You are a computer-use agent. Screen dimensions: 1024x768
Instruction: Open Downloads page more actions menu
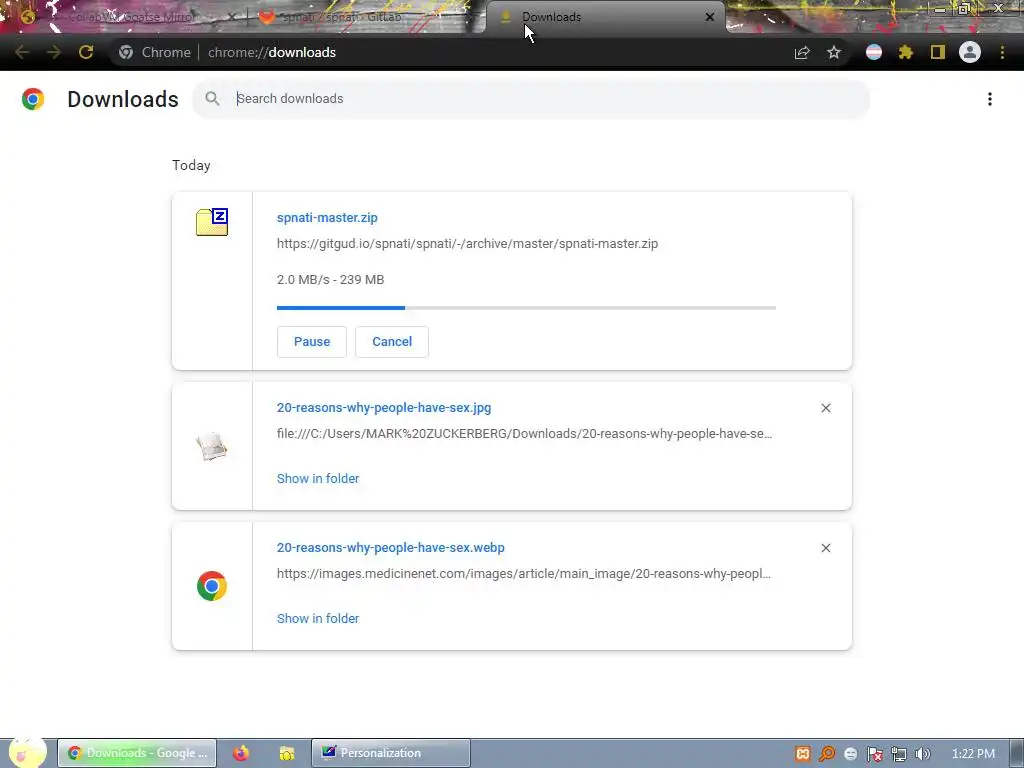tap(990, 99)
